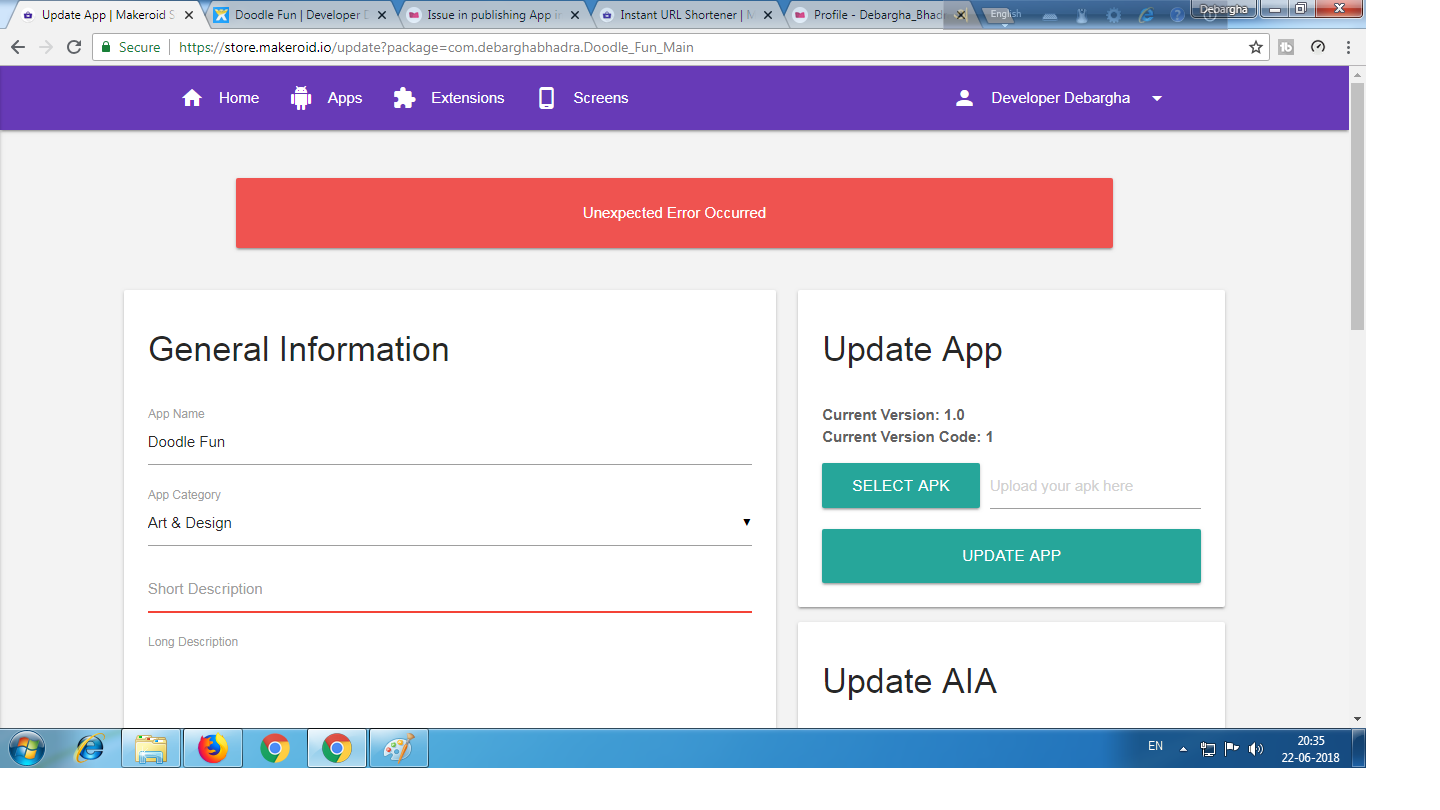Bookmark this page with star icon

coord(1256,47)
